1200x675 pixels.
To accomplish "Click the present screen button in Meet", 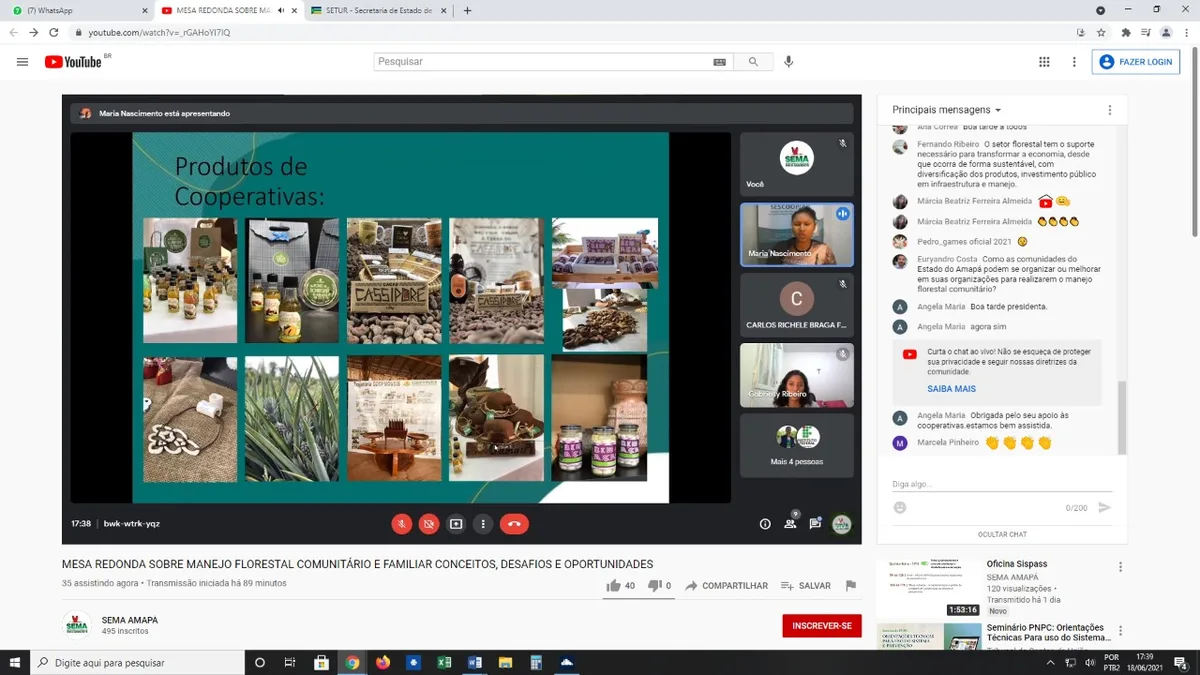I will click(x=456, y=524).
